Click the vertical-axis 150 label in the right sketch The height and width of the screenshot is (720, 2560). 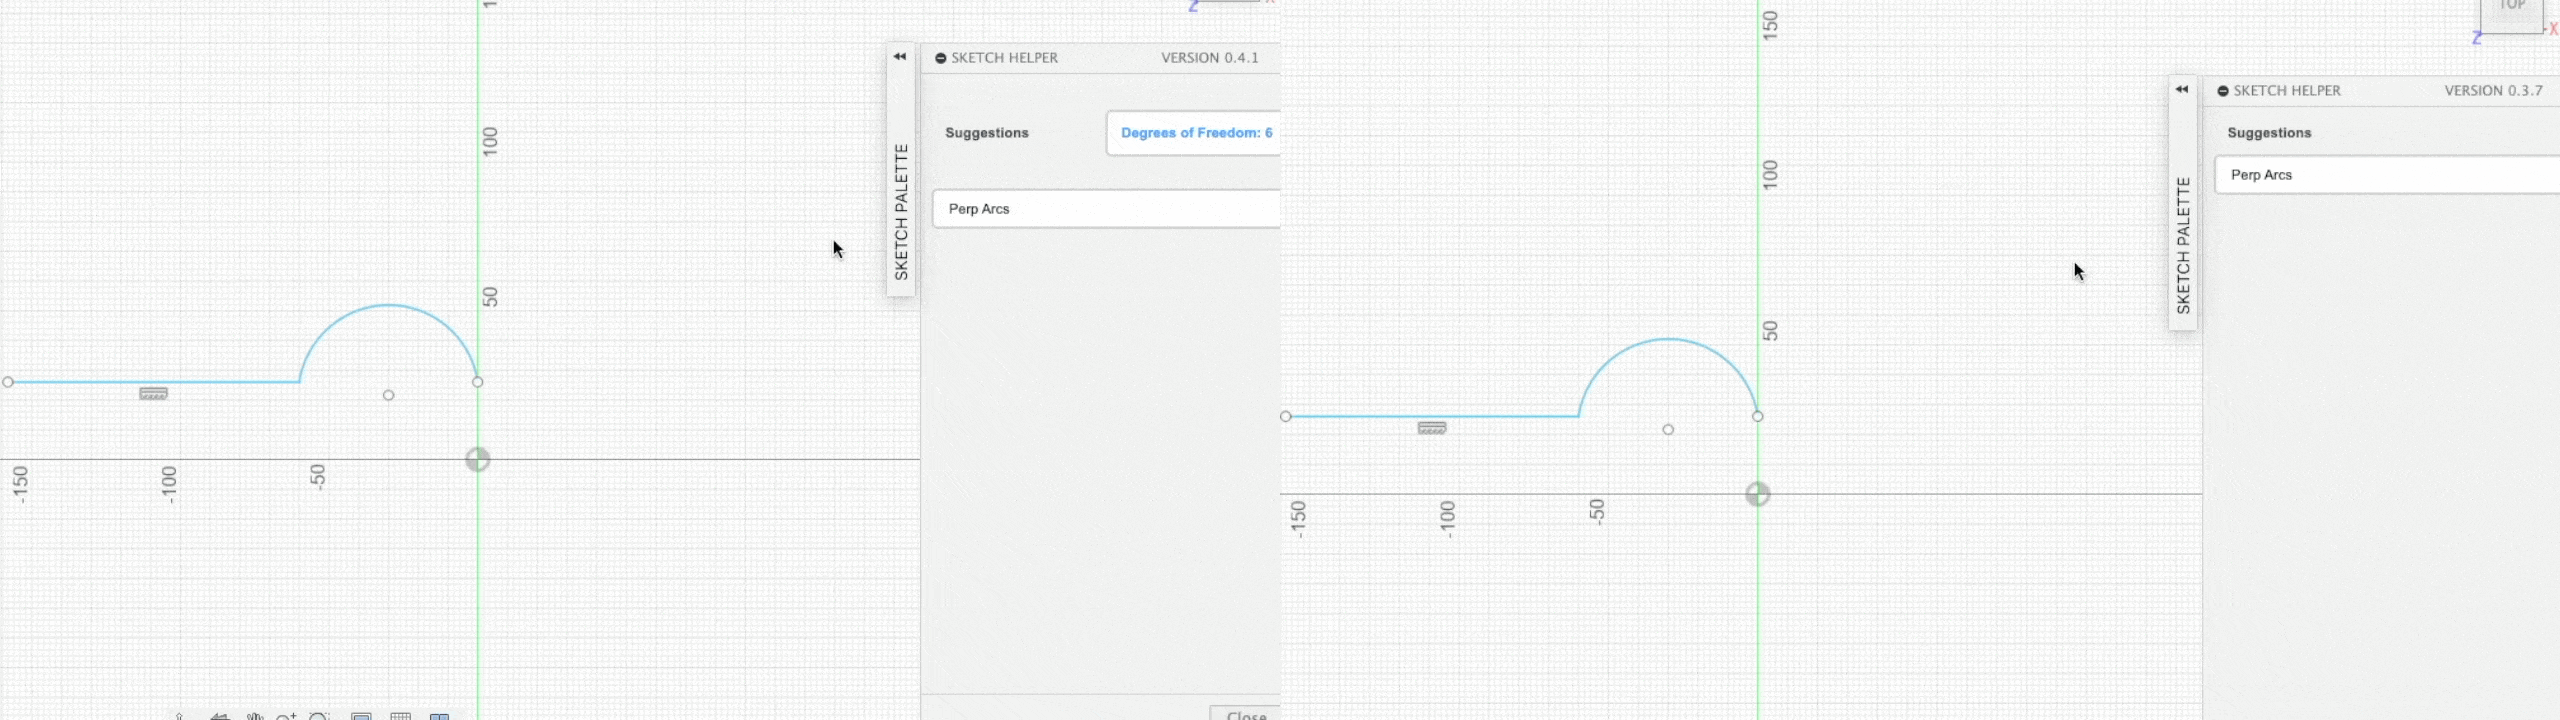point(1770,25)
